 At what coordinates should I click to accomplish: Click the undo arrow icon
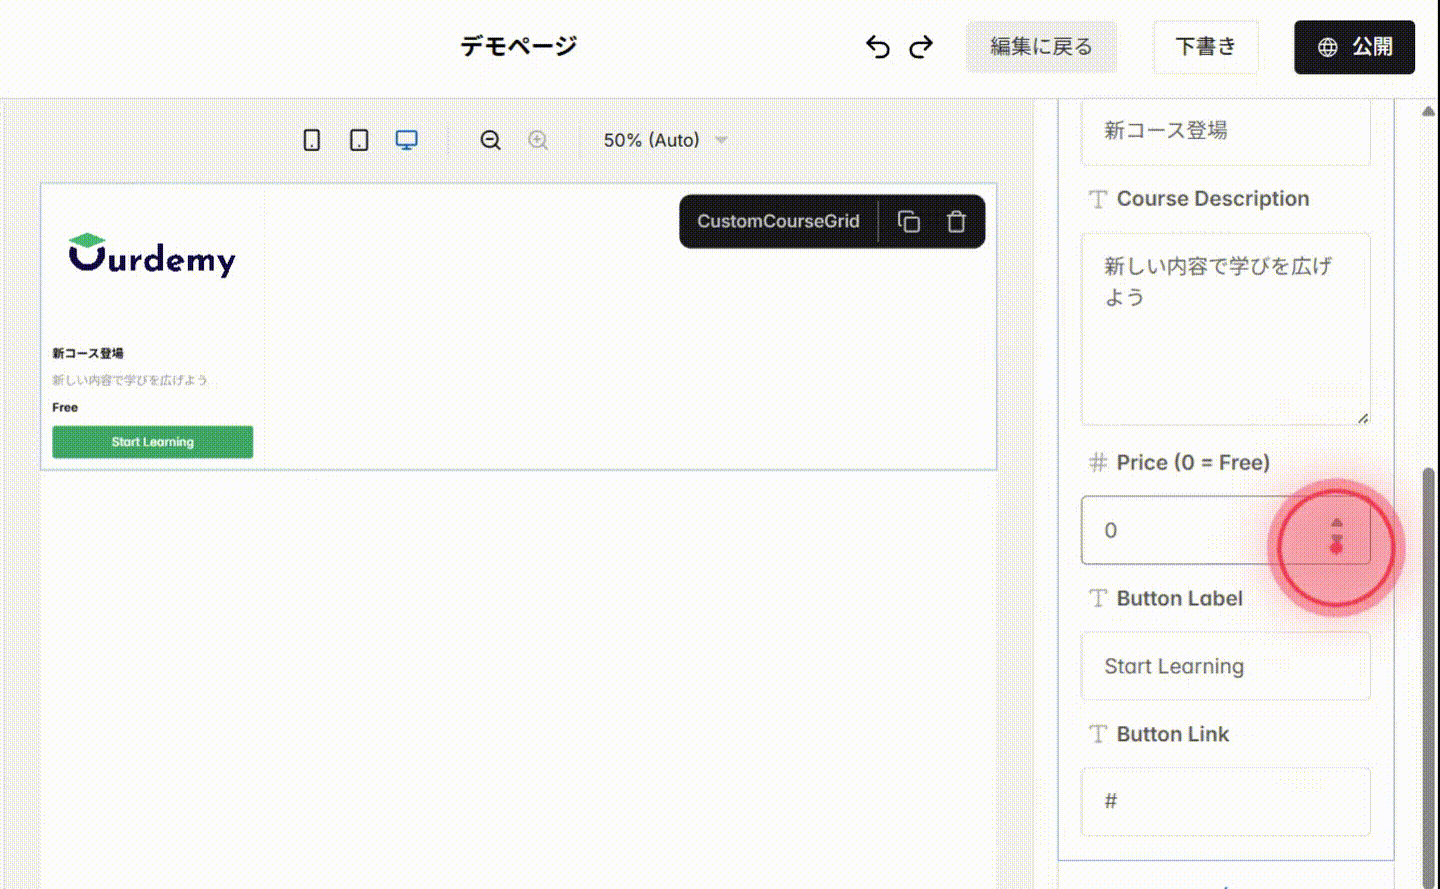pos(877,47)
